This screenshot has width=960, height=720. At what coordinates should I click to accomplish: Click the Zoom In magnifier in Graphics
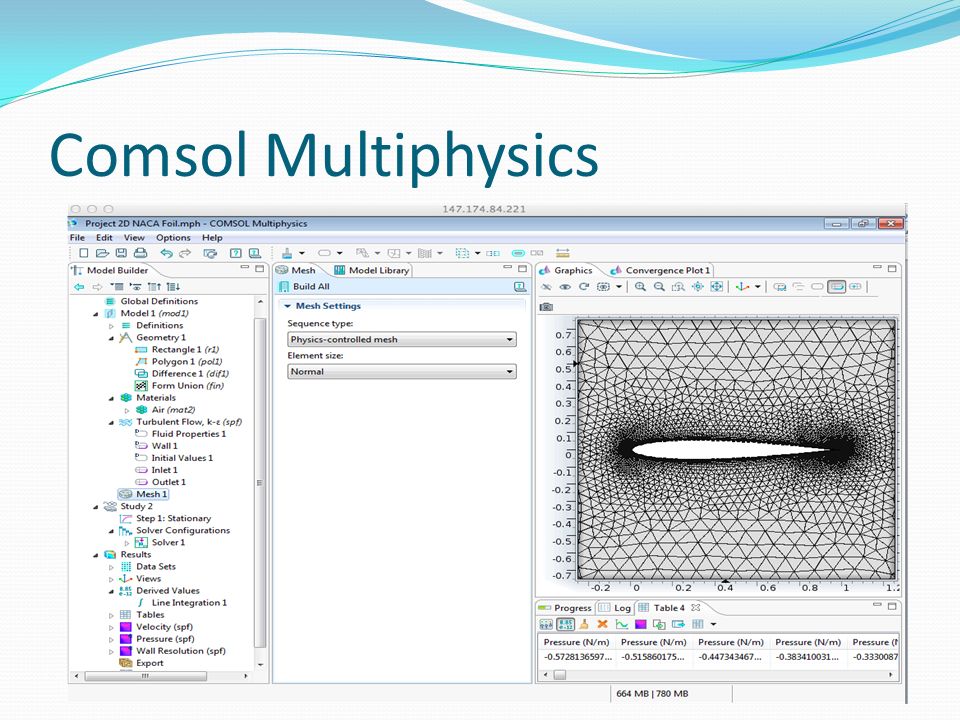click(x=640, y=287)
